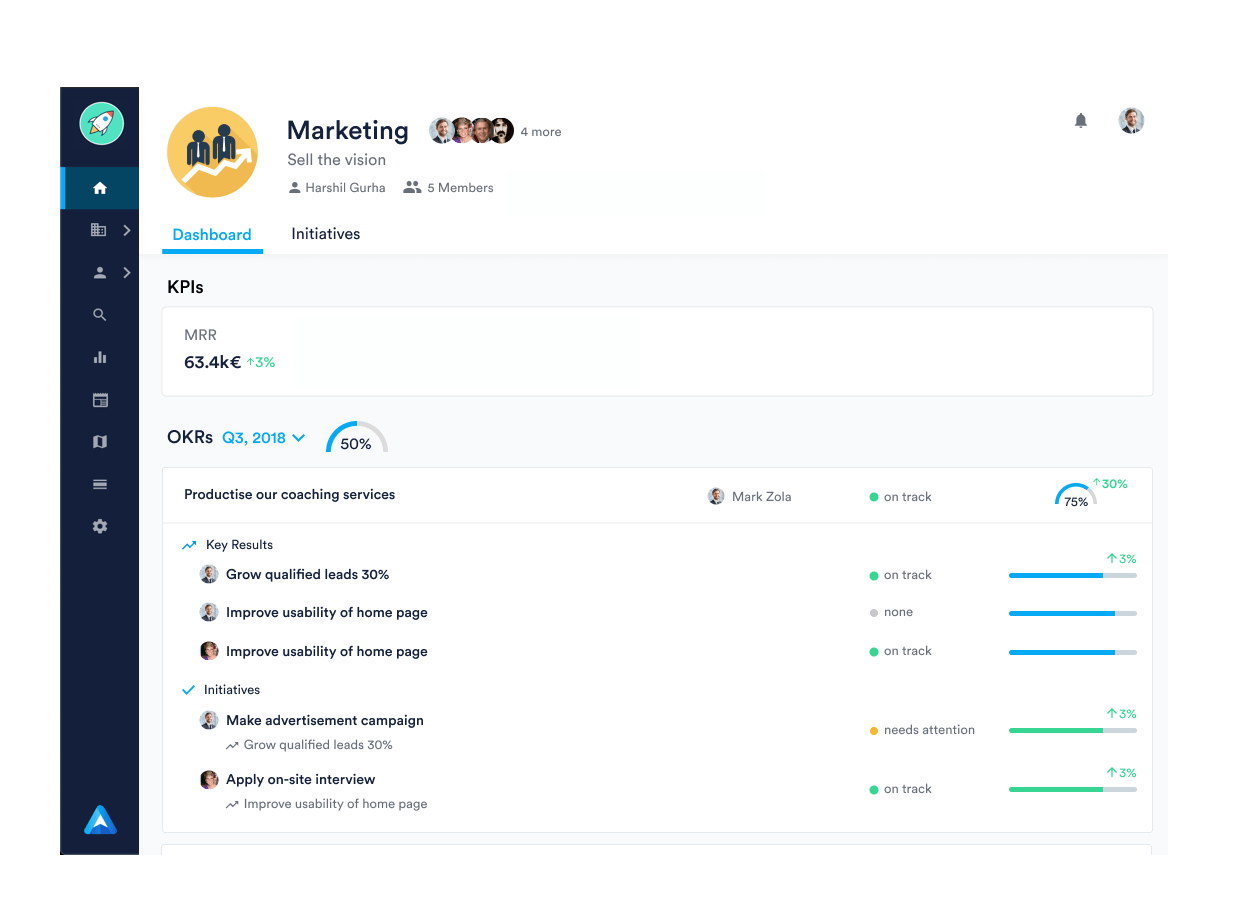Viewport: 1257px width, 920px height.
Task: Click the Sell the vision tagline
Action: [336, 160]
